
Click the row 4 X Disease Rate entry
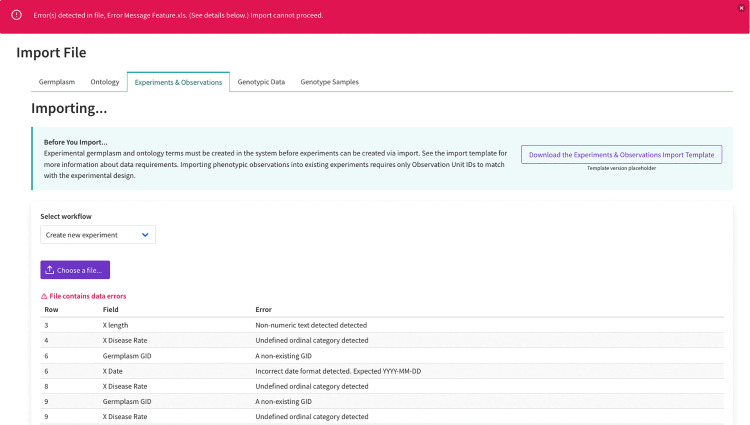(382, 340)
